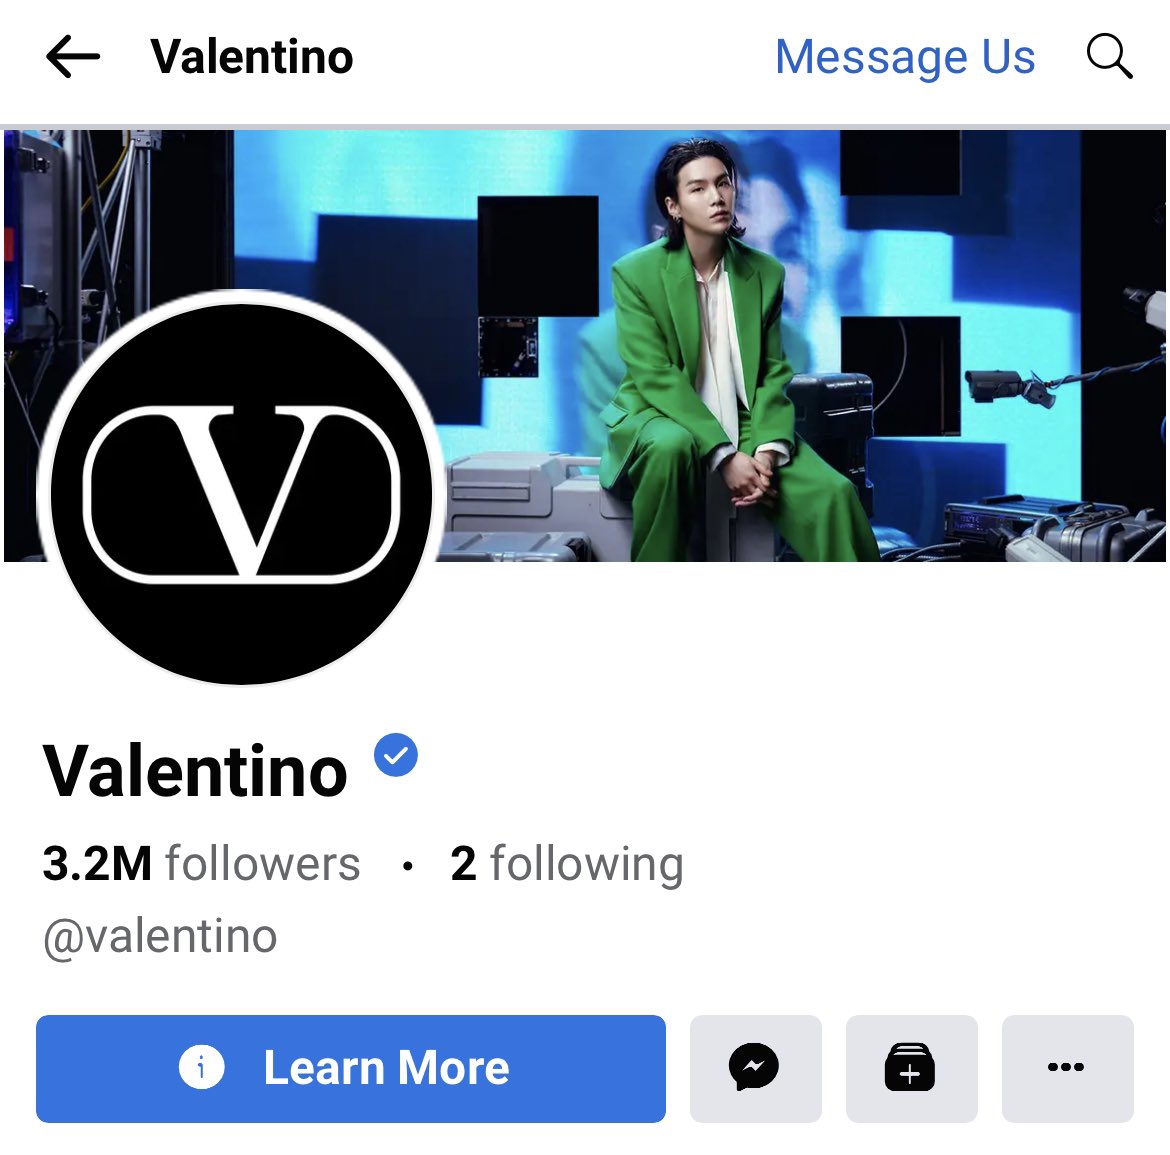Tap the blue verified checkmark badge
This screenshot has height=1155, width=1170.
coord(395,755)
